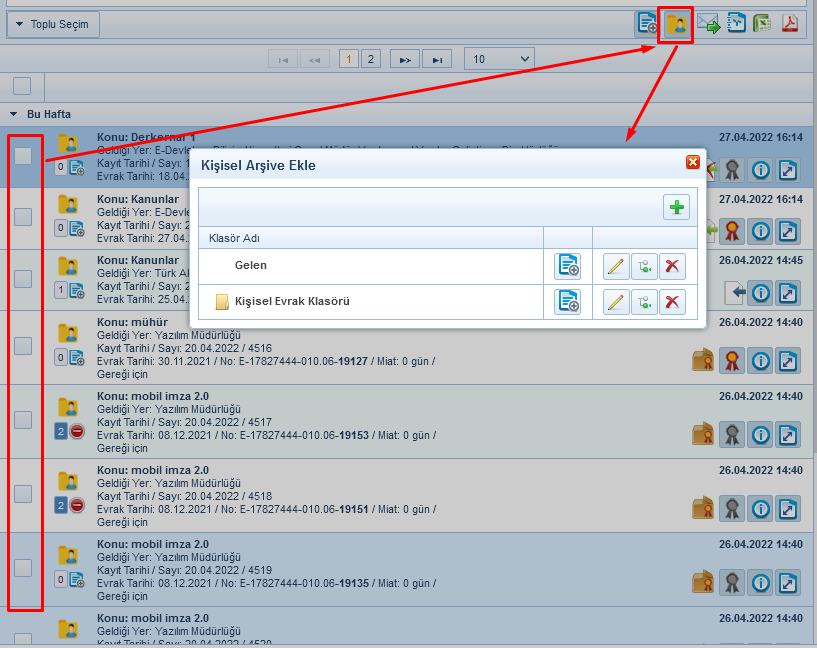Click the envelope forward icon in toolbar
817x648 pixels.
pyautogui.click(x=708, y=24)
